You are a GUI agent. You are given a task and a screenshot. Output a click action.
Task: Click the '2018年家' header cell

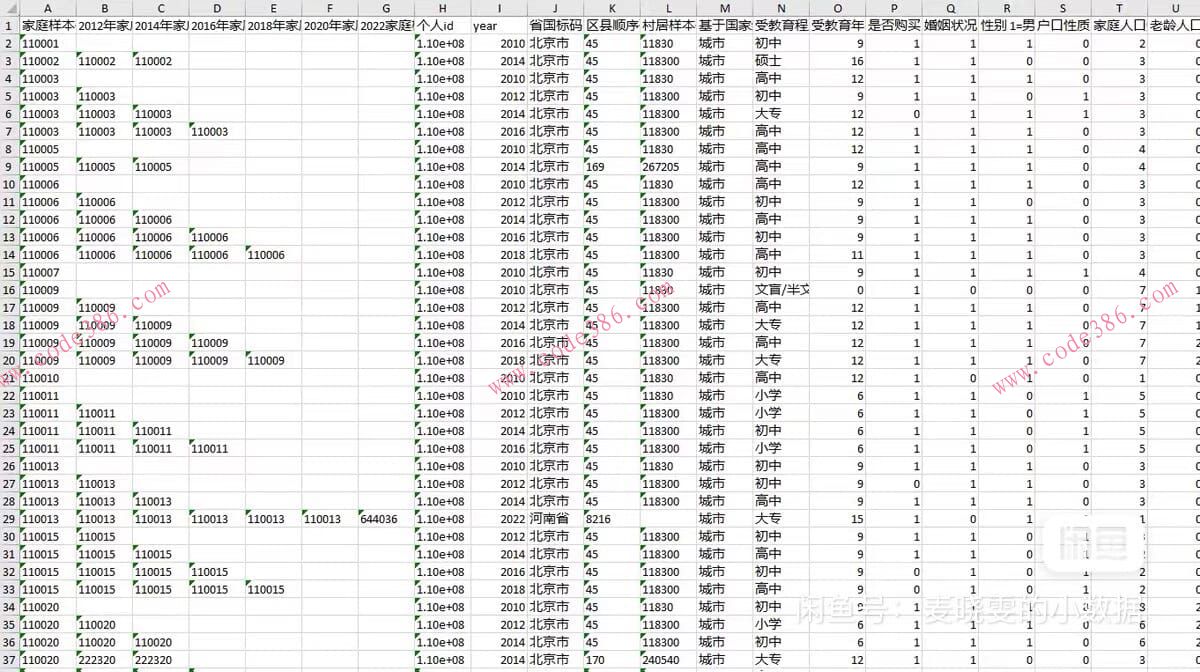[273, 25]
